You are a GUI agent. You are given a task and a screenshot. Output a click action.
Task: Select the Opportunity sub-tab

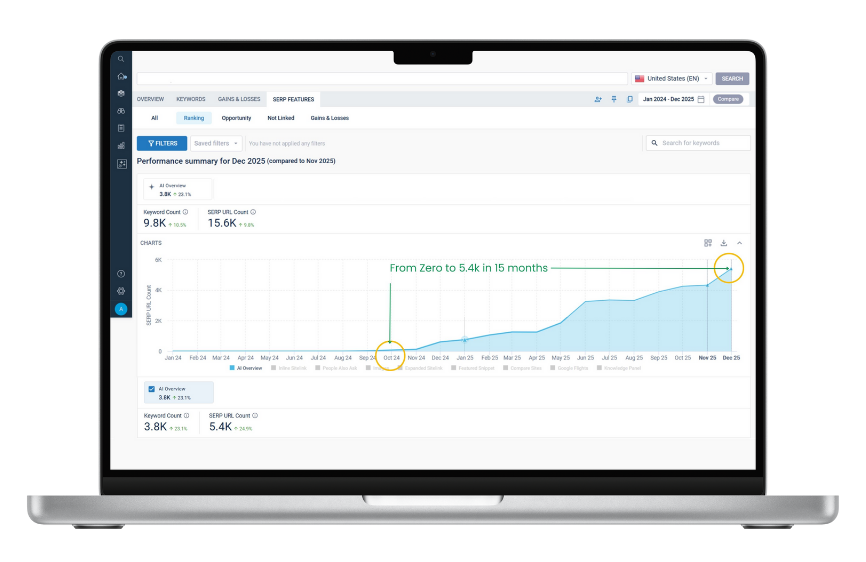click(x=236, y=118)
